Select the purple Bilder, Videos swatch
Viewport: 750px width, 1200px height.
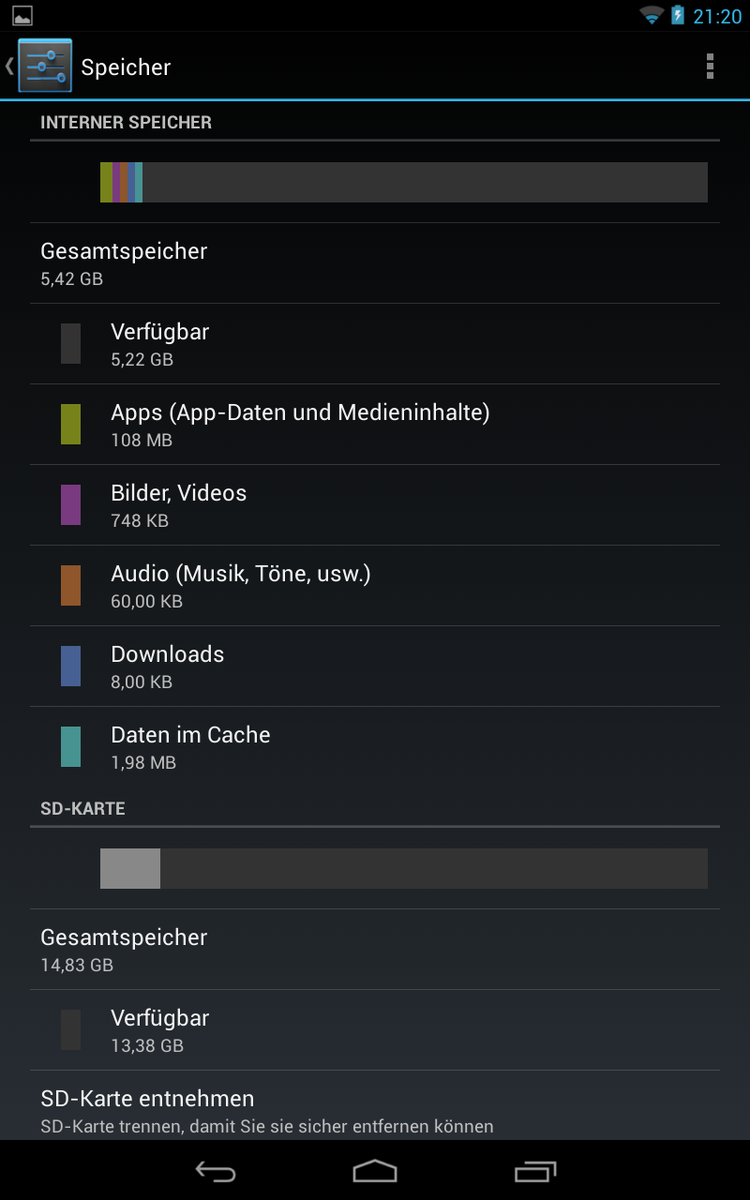pyautogui.click(x=70, y=505)
